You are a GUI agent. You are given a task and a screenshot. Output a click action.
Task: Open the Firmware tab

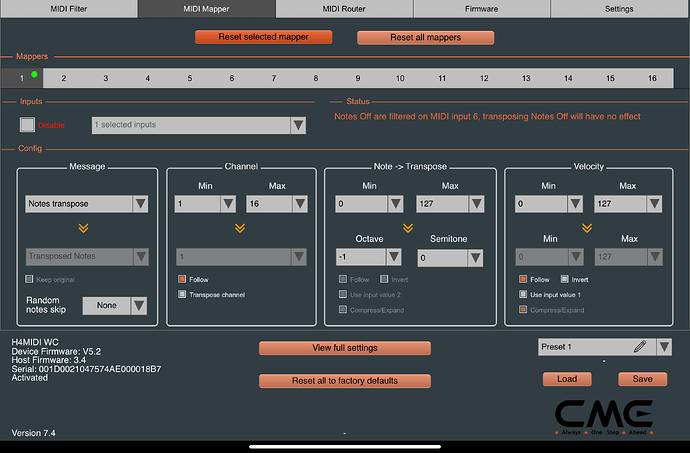(482, 8)
